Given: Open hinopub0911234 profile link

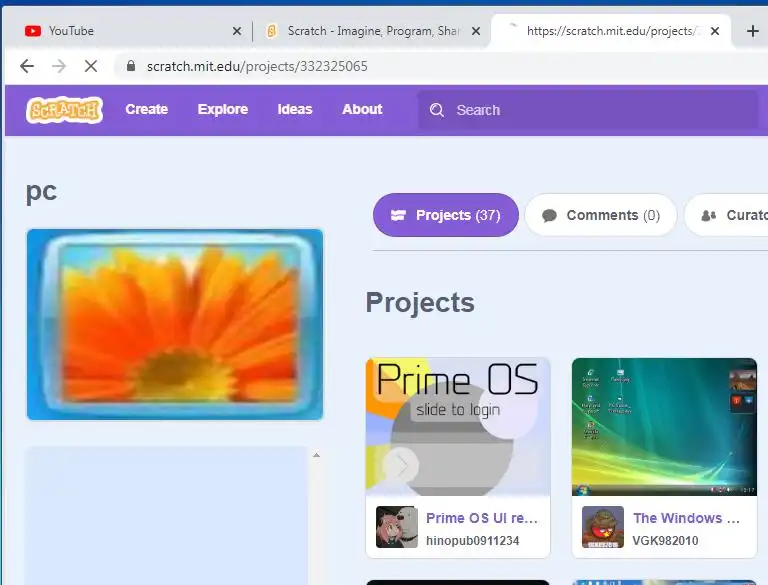Looking at the screenshot, I should 473,540.
